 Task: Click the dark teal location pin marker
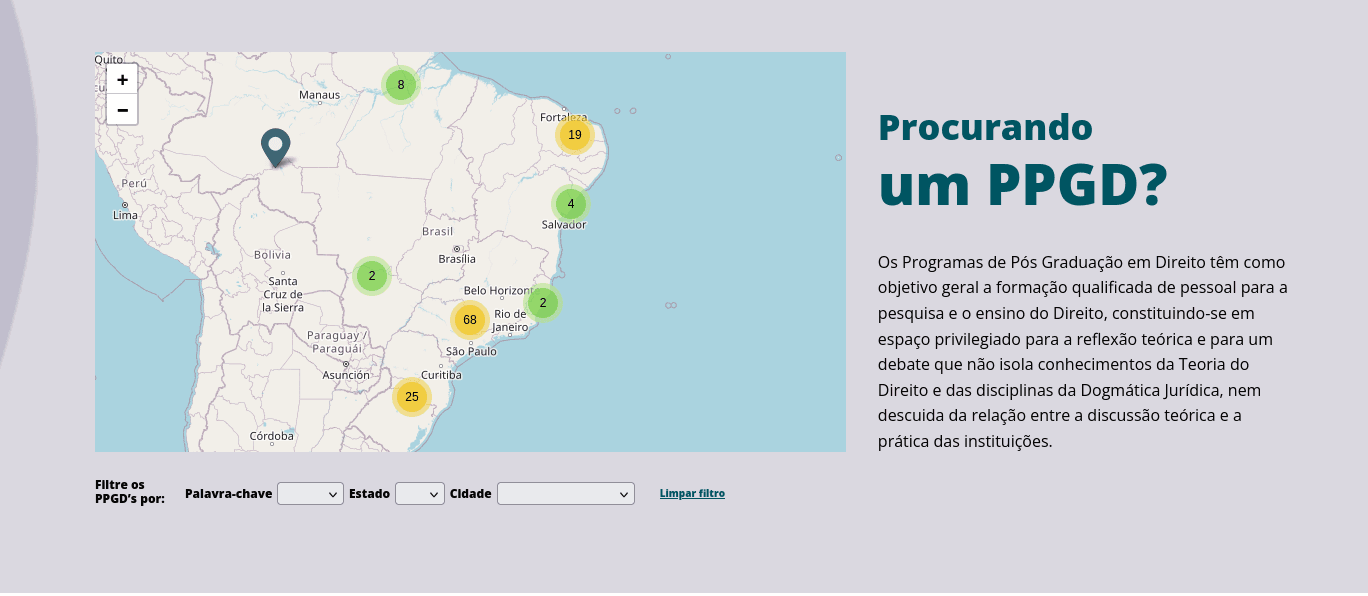click(x=275, y=148)
